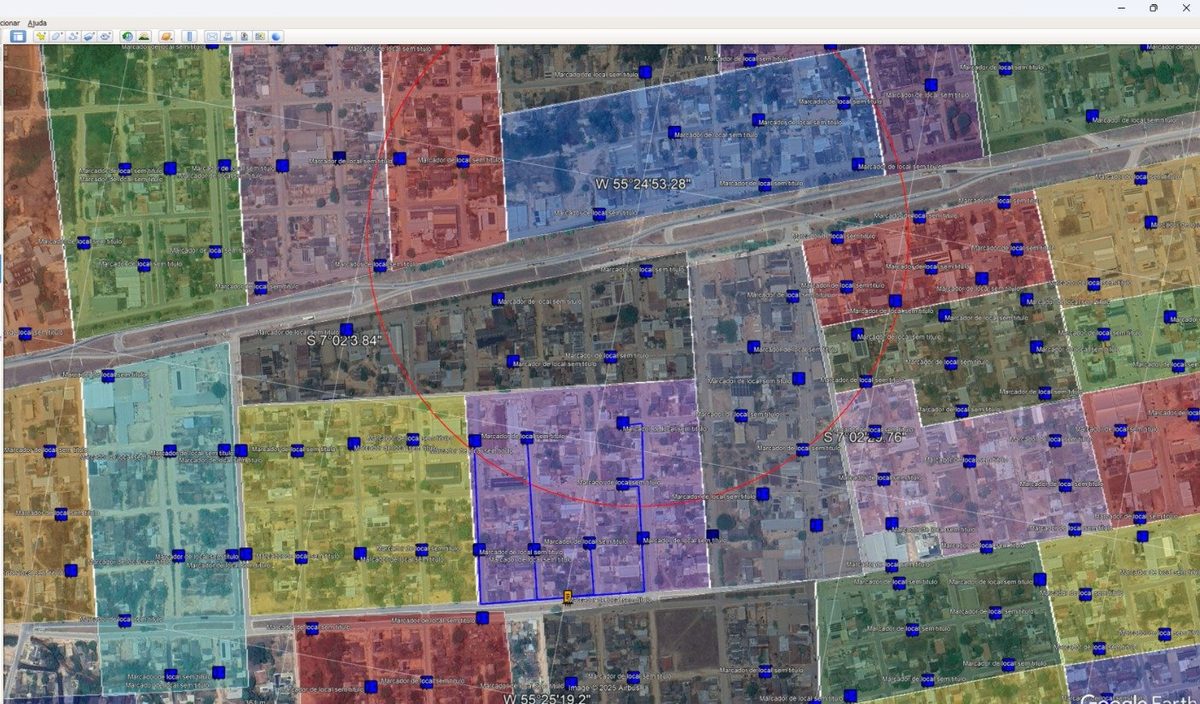Click the Save Image toolbar icon

pos(244,36)
